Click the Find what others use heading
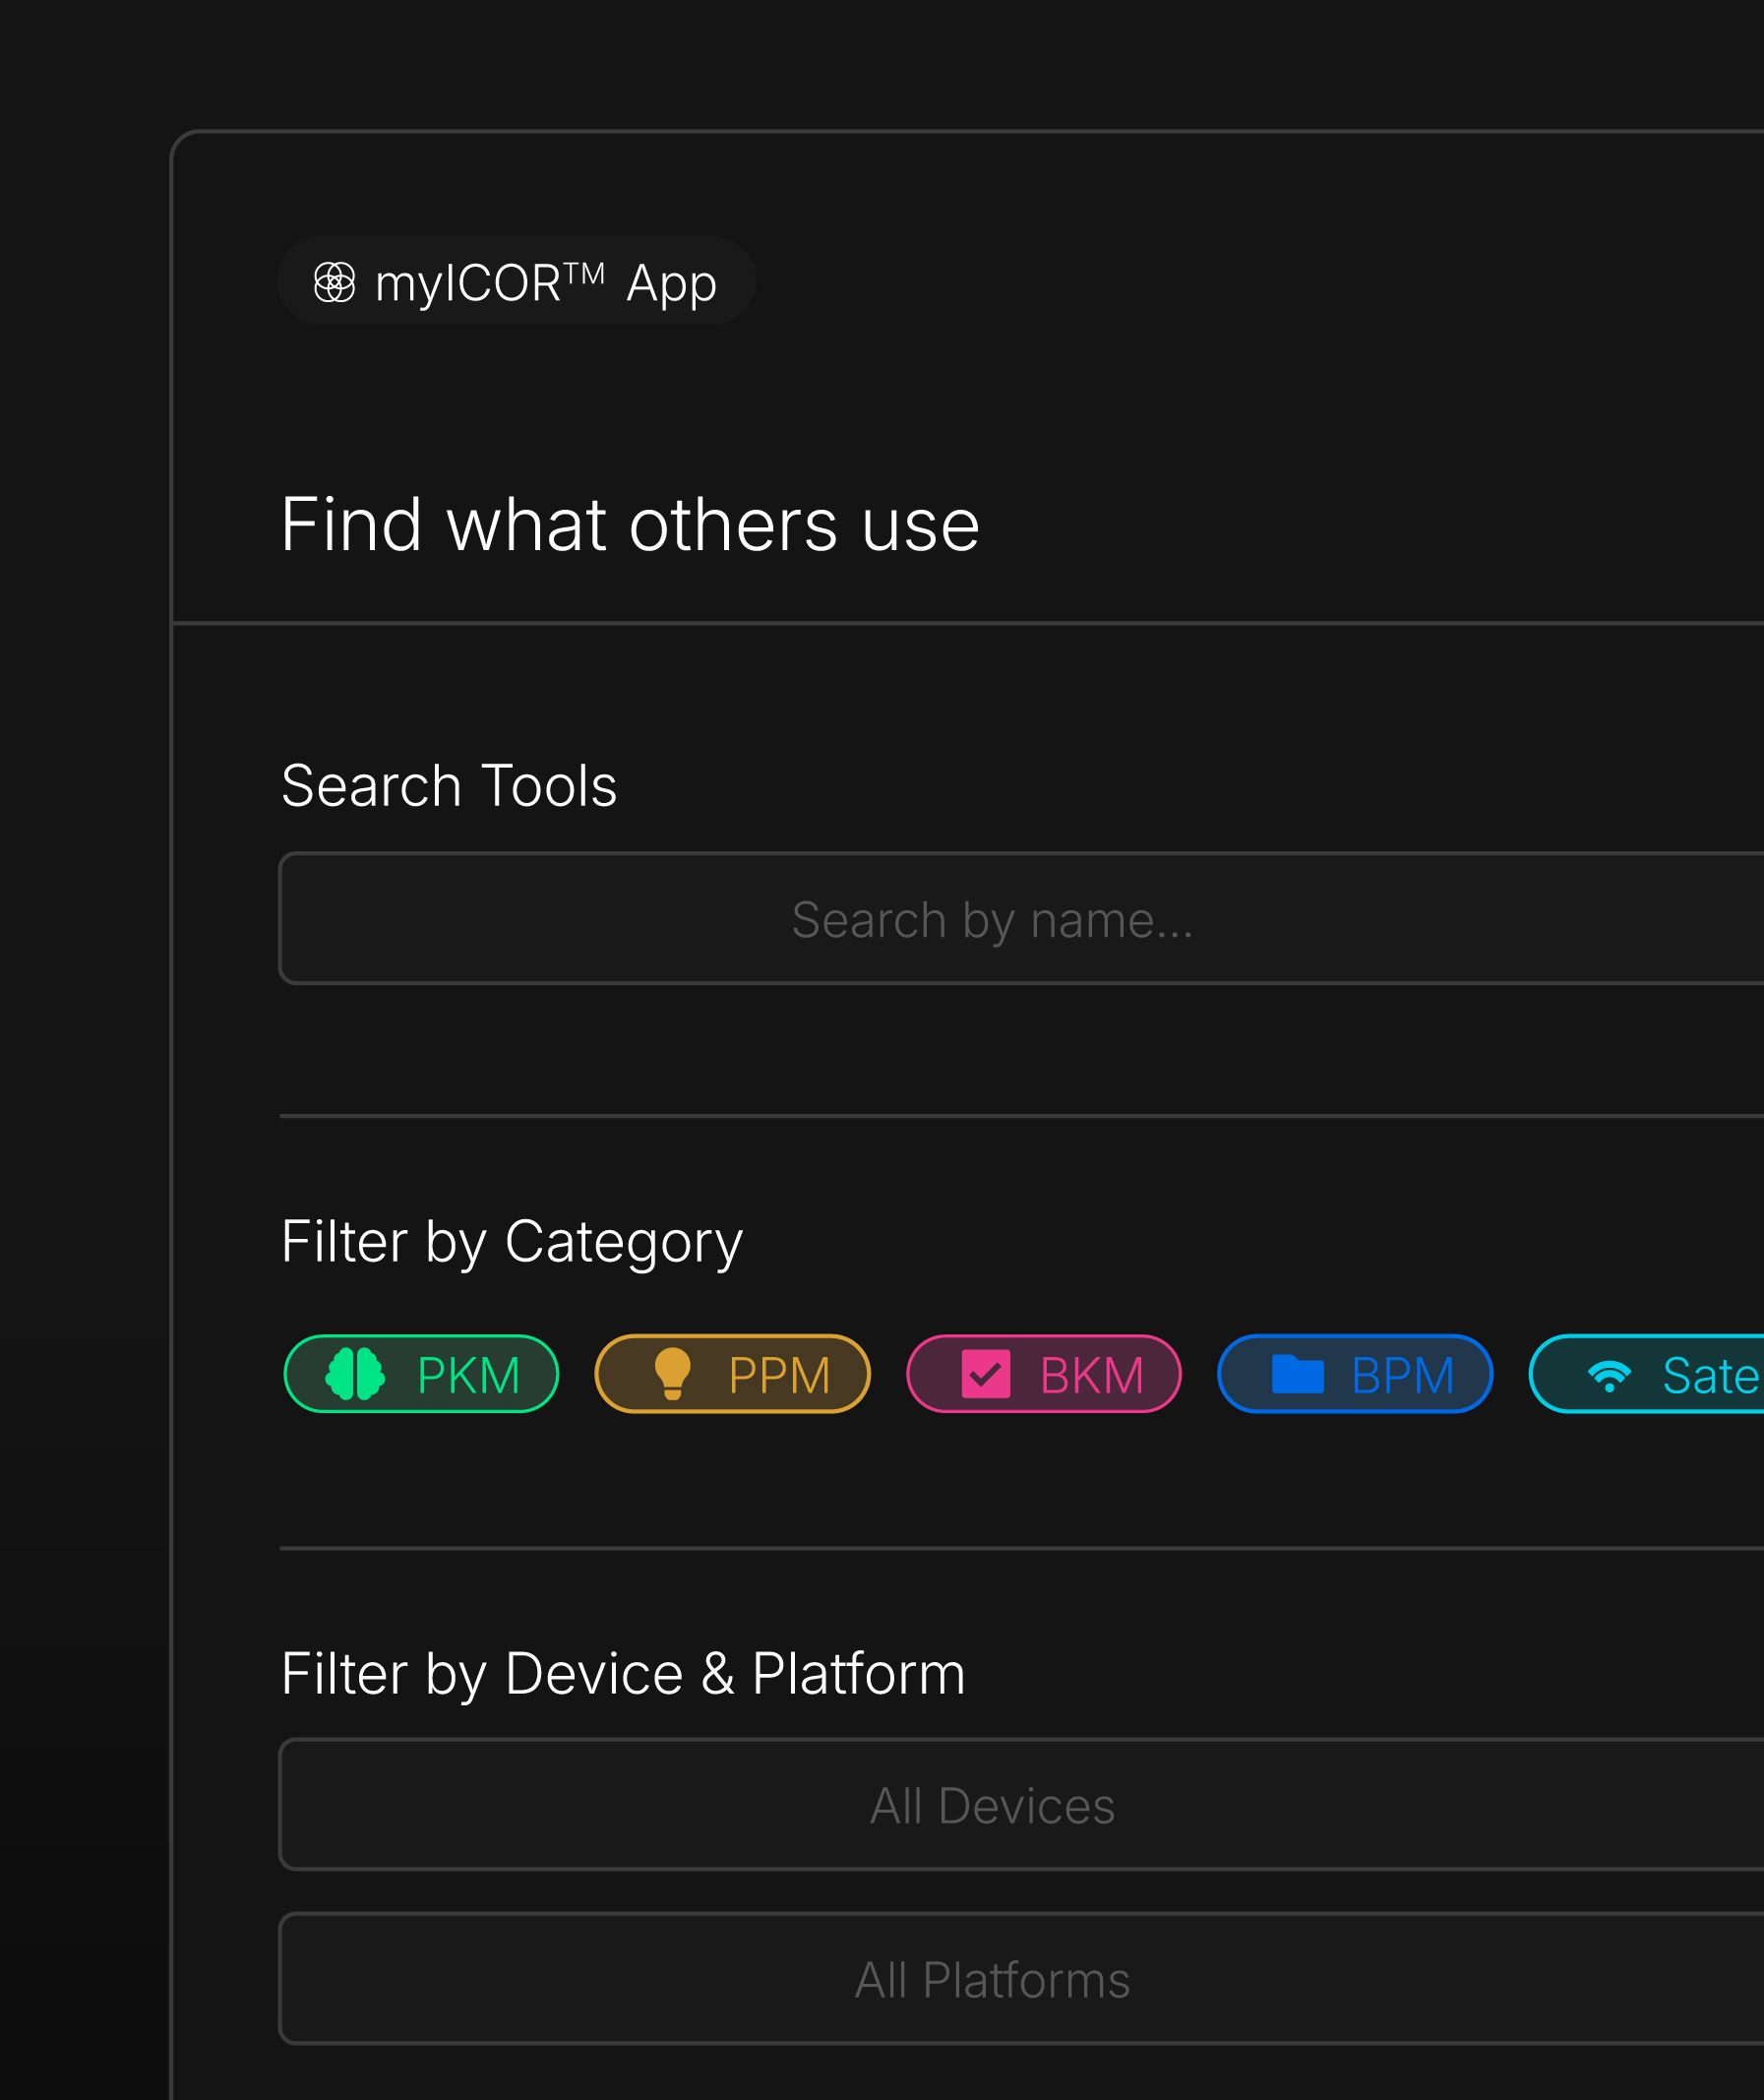Image resolution: width=1764 pixels, height=2100 pixels. click(630, 525)
